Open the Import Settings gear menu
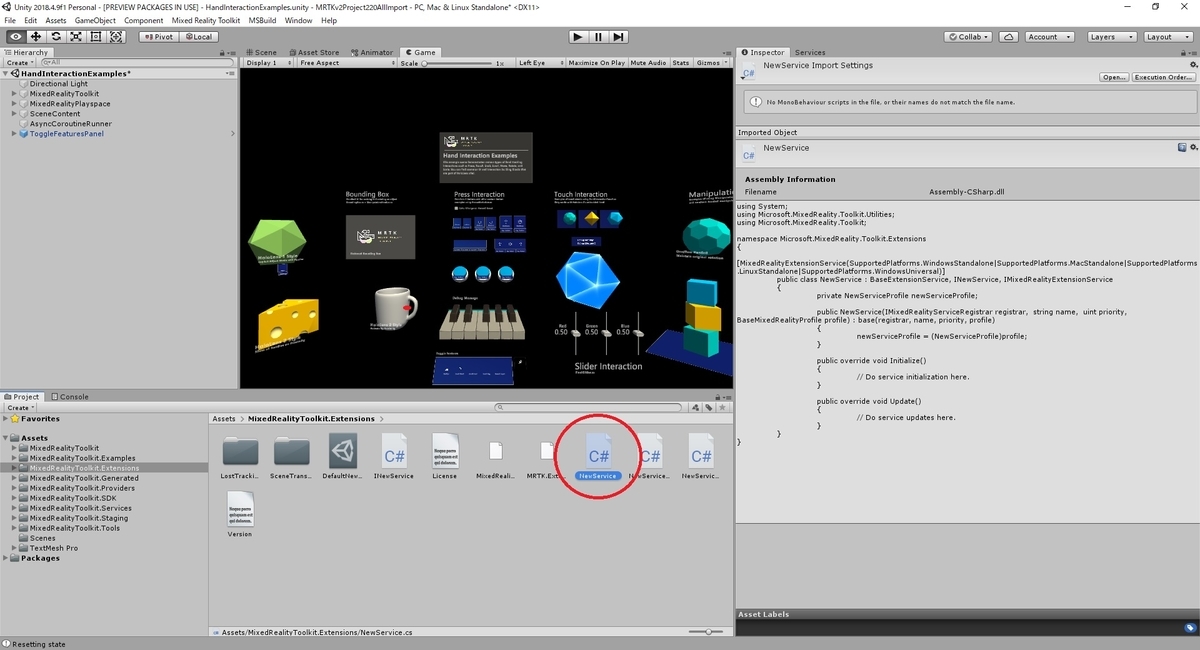The width and height of the screenshot is (1200, 650). pyautogui.click(x=1193, y=65)
